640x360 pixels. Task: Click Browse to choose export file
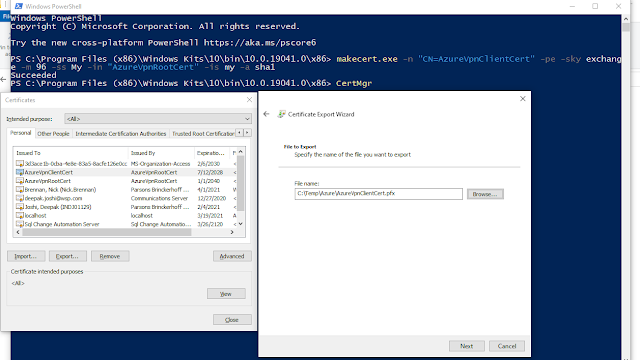point(485,194)
